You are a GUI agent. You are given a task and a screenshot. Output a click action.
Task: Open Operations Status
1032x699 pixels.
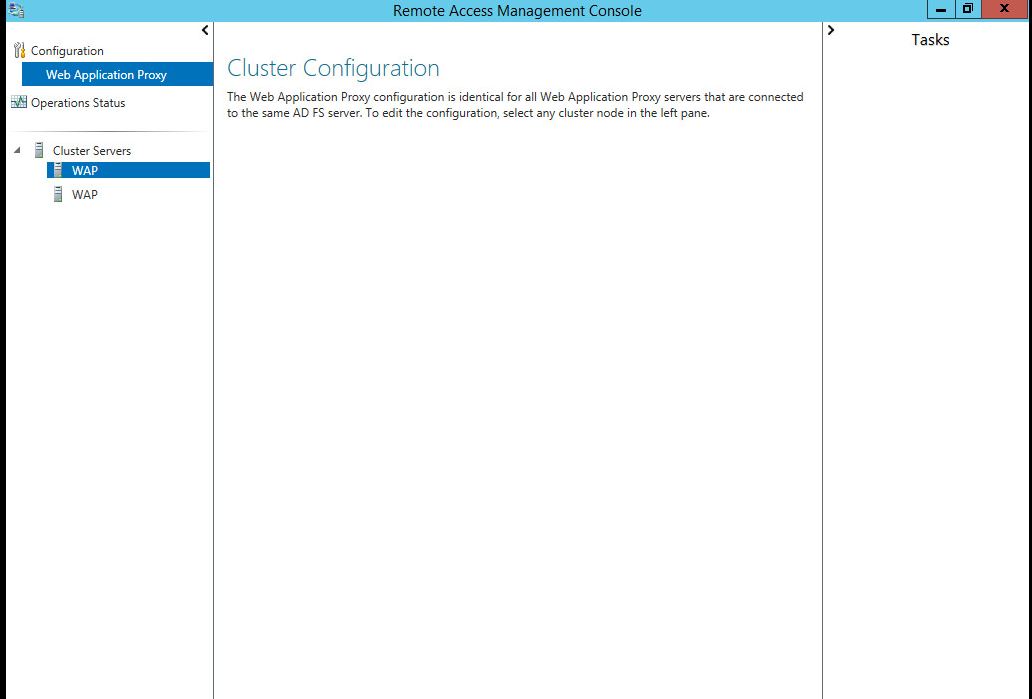pyautogui.click(x=78, y=103)
